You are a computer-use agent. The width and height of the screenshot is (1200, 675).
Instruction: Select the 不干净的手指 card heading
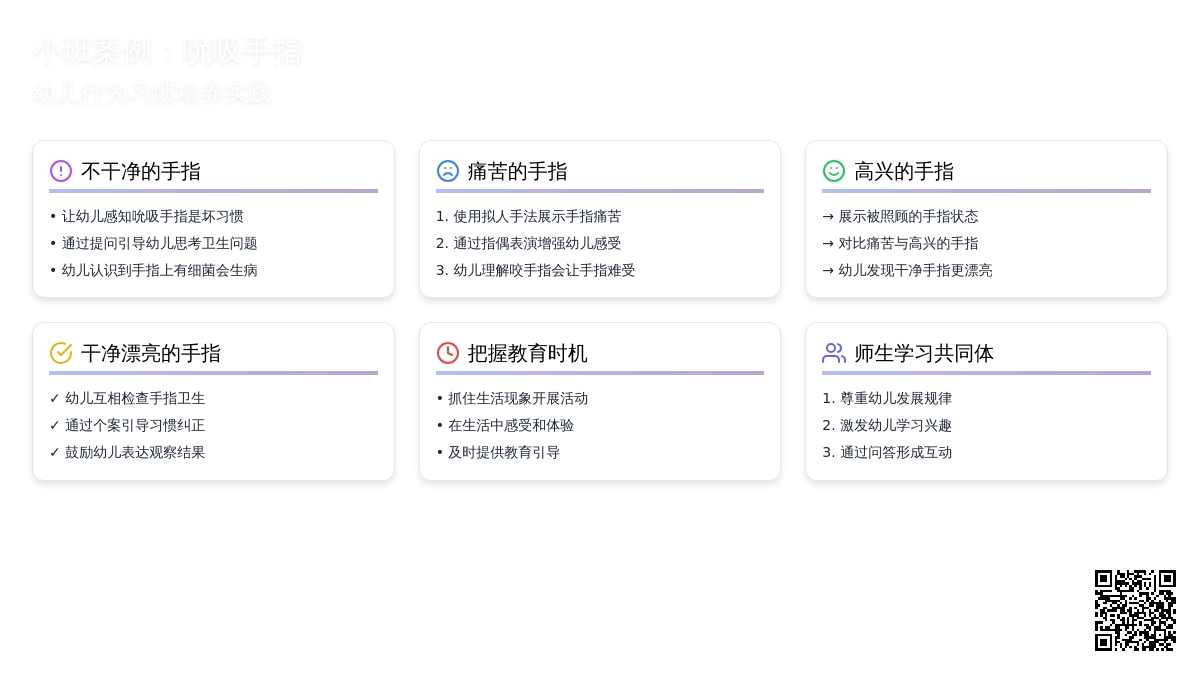pyautogui.click(x=141, y=172)
